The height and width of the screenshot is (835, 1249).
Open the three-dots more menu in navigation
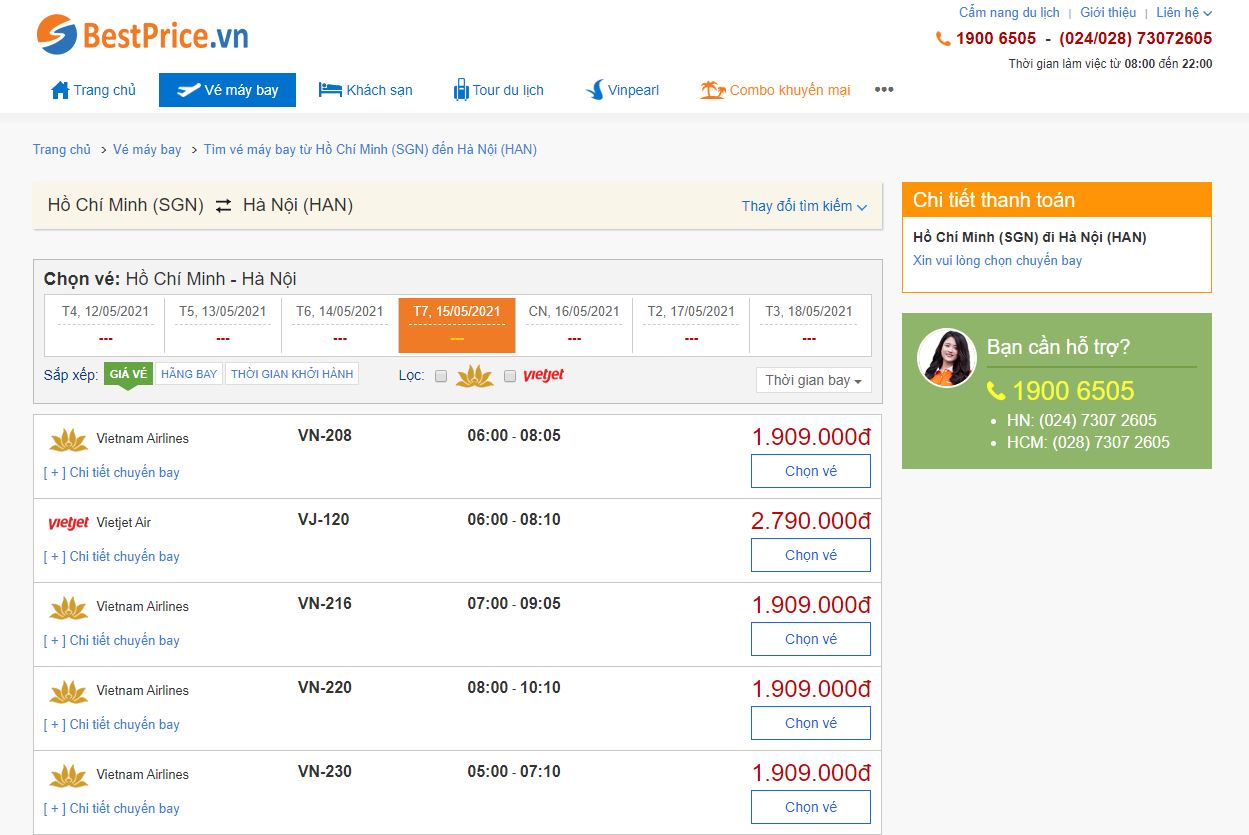click(884, 90)
